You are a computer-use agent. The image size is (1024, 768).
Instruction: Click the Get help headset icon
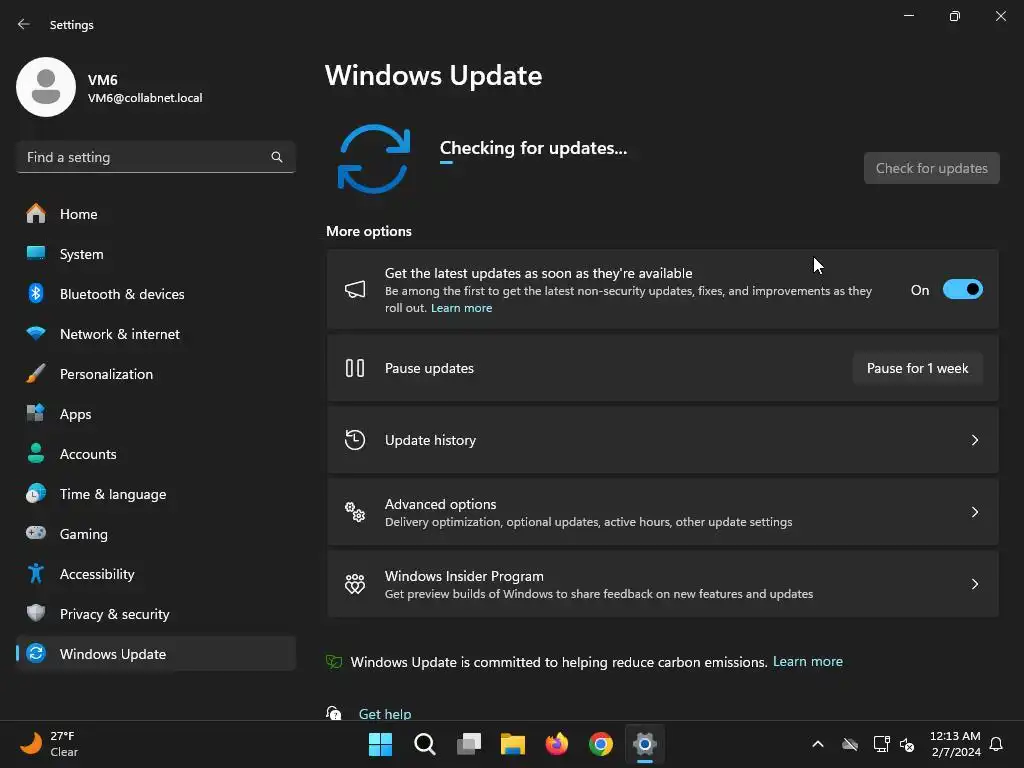pos(334,712)
